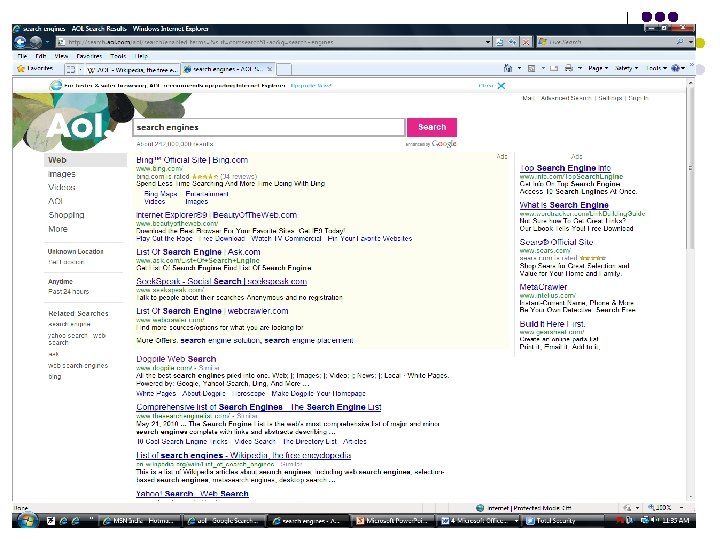Click the browser Back arrow button

[x=21, y=42]
